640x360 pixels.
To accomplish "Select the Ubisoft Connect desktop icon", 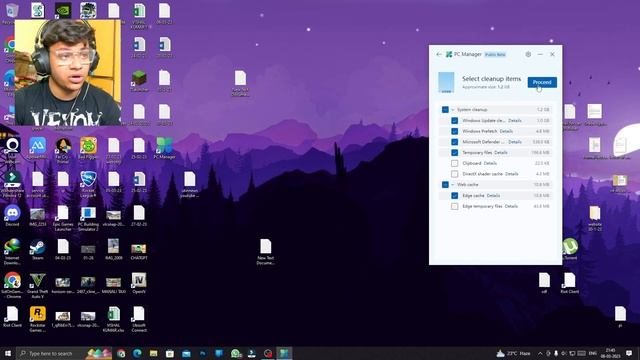I will point(139,319).
